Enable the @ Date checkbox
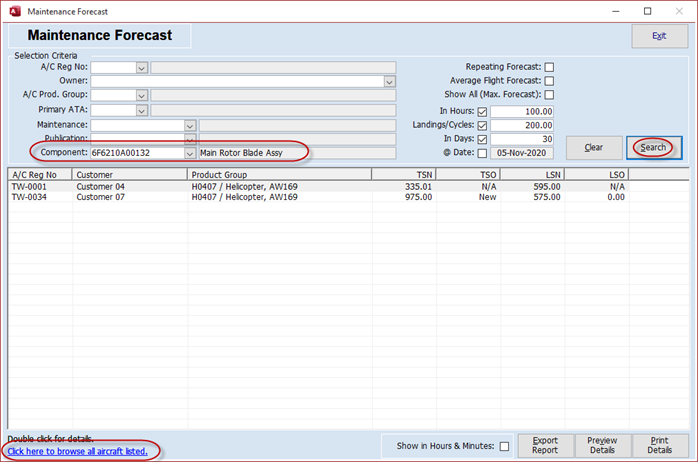Screen dimensions: 698x462 pyautogui.click(x=482, y=153)
